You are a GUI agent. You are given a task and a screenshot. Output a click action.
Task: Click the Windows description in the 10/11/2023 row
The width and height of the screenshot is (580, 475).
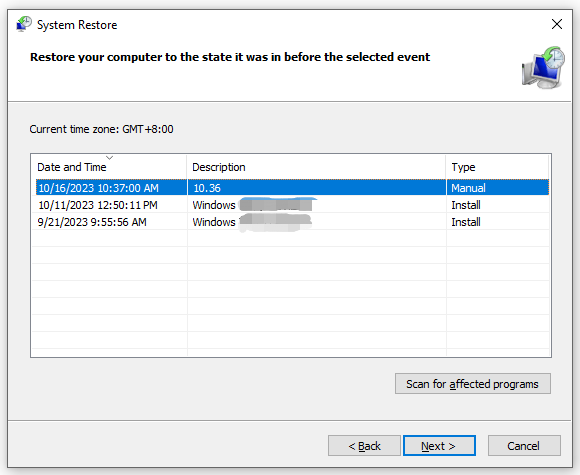(x=214, y=205)
